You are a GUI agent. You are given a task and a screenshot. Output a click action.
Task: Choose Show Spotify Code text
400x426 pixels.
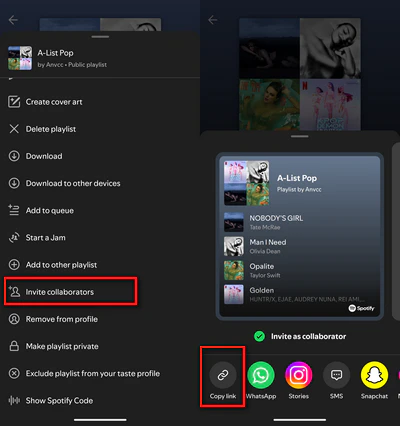[x=59, y=400]
